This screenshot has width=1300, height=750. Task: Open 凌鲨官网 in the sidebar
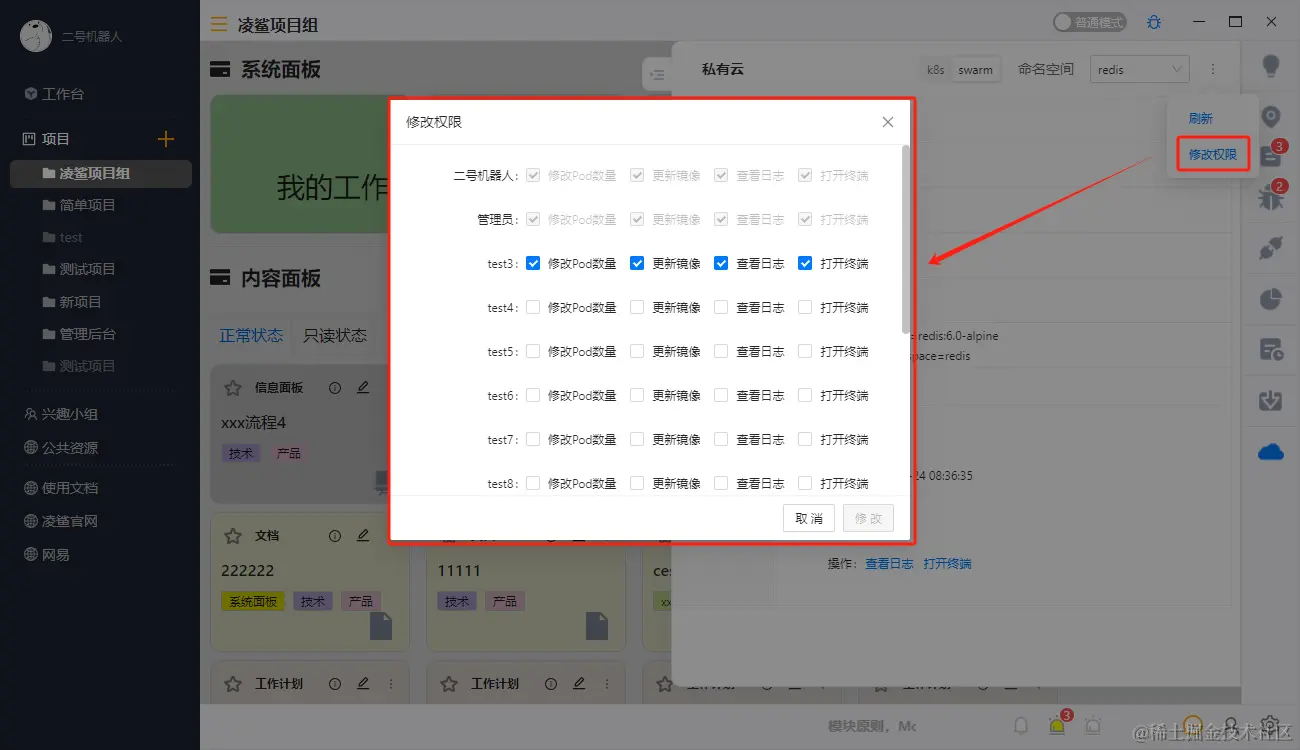click(x=60, y=521)
